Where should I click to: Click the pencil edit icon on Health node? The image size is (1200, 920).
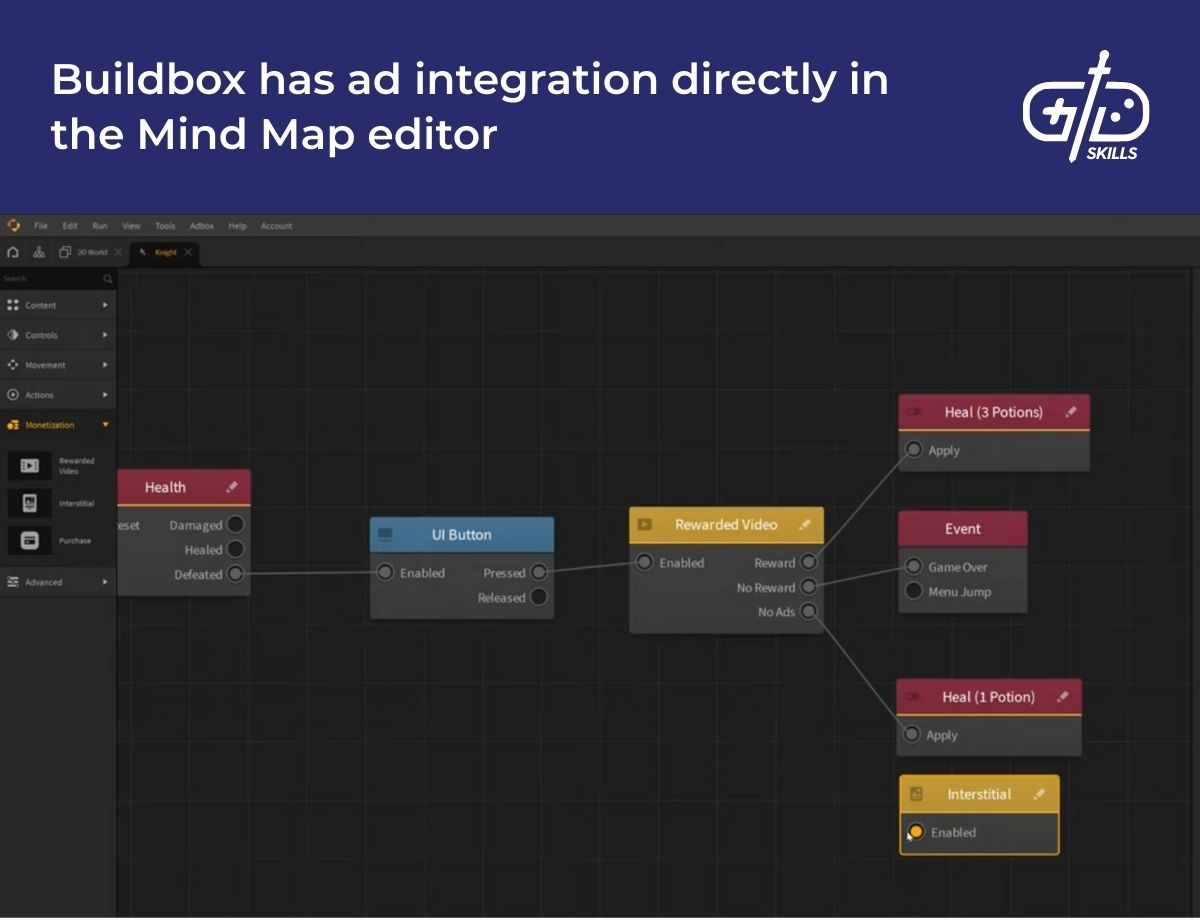tap(233, 486)
